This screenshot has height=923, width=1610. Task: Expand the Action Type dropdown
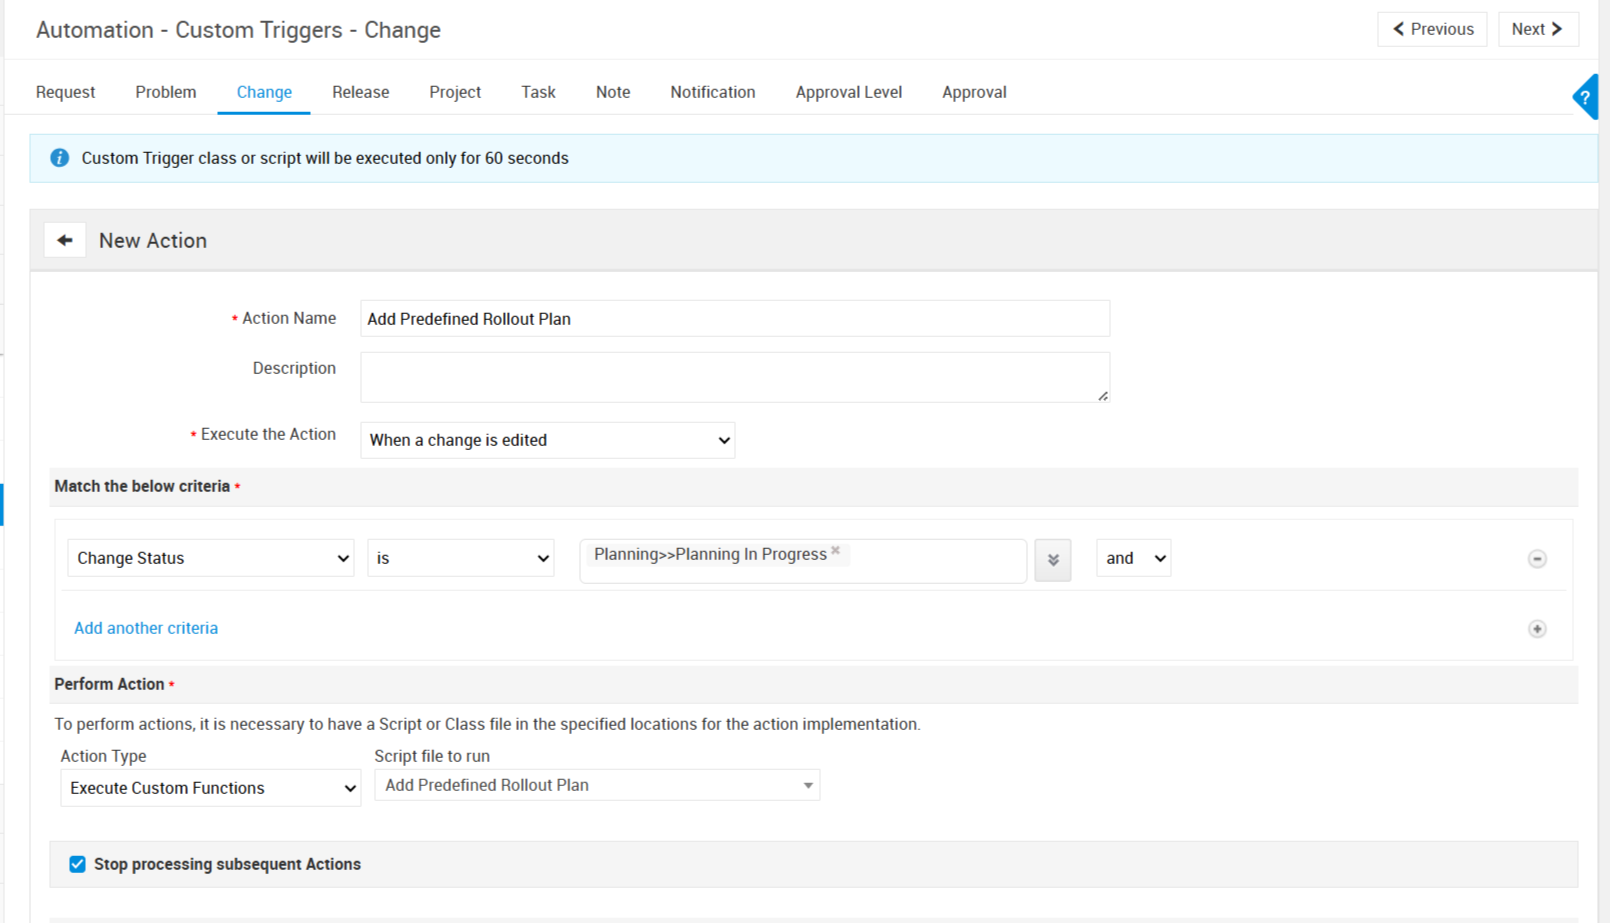[210, 788]
